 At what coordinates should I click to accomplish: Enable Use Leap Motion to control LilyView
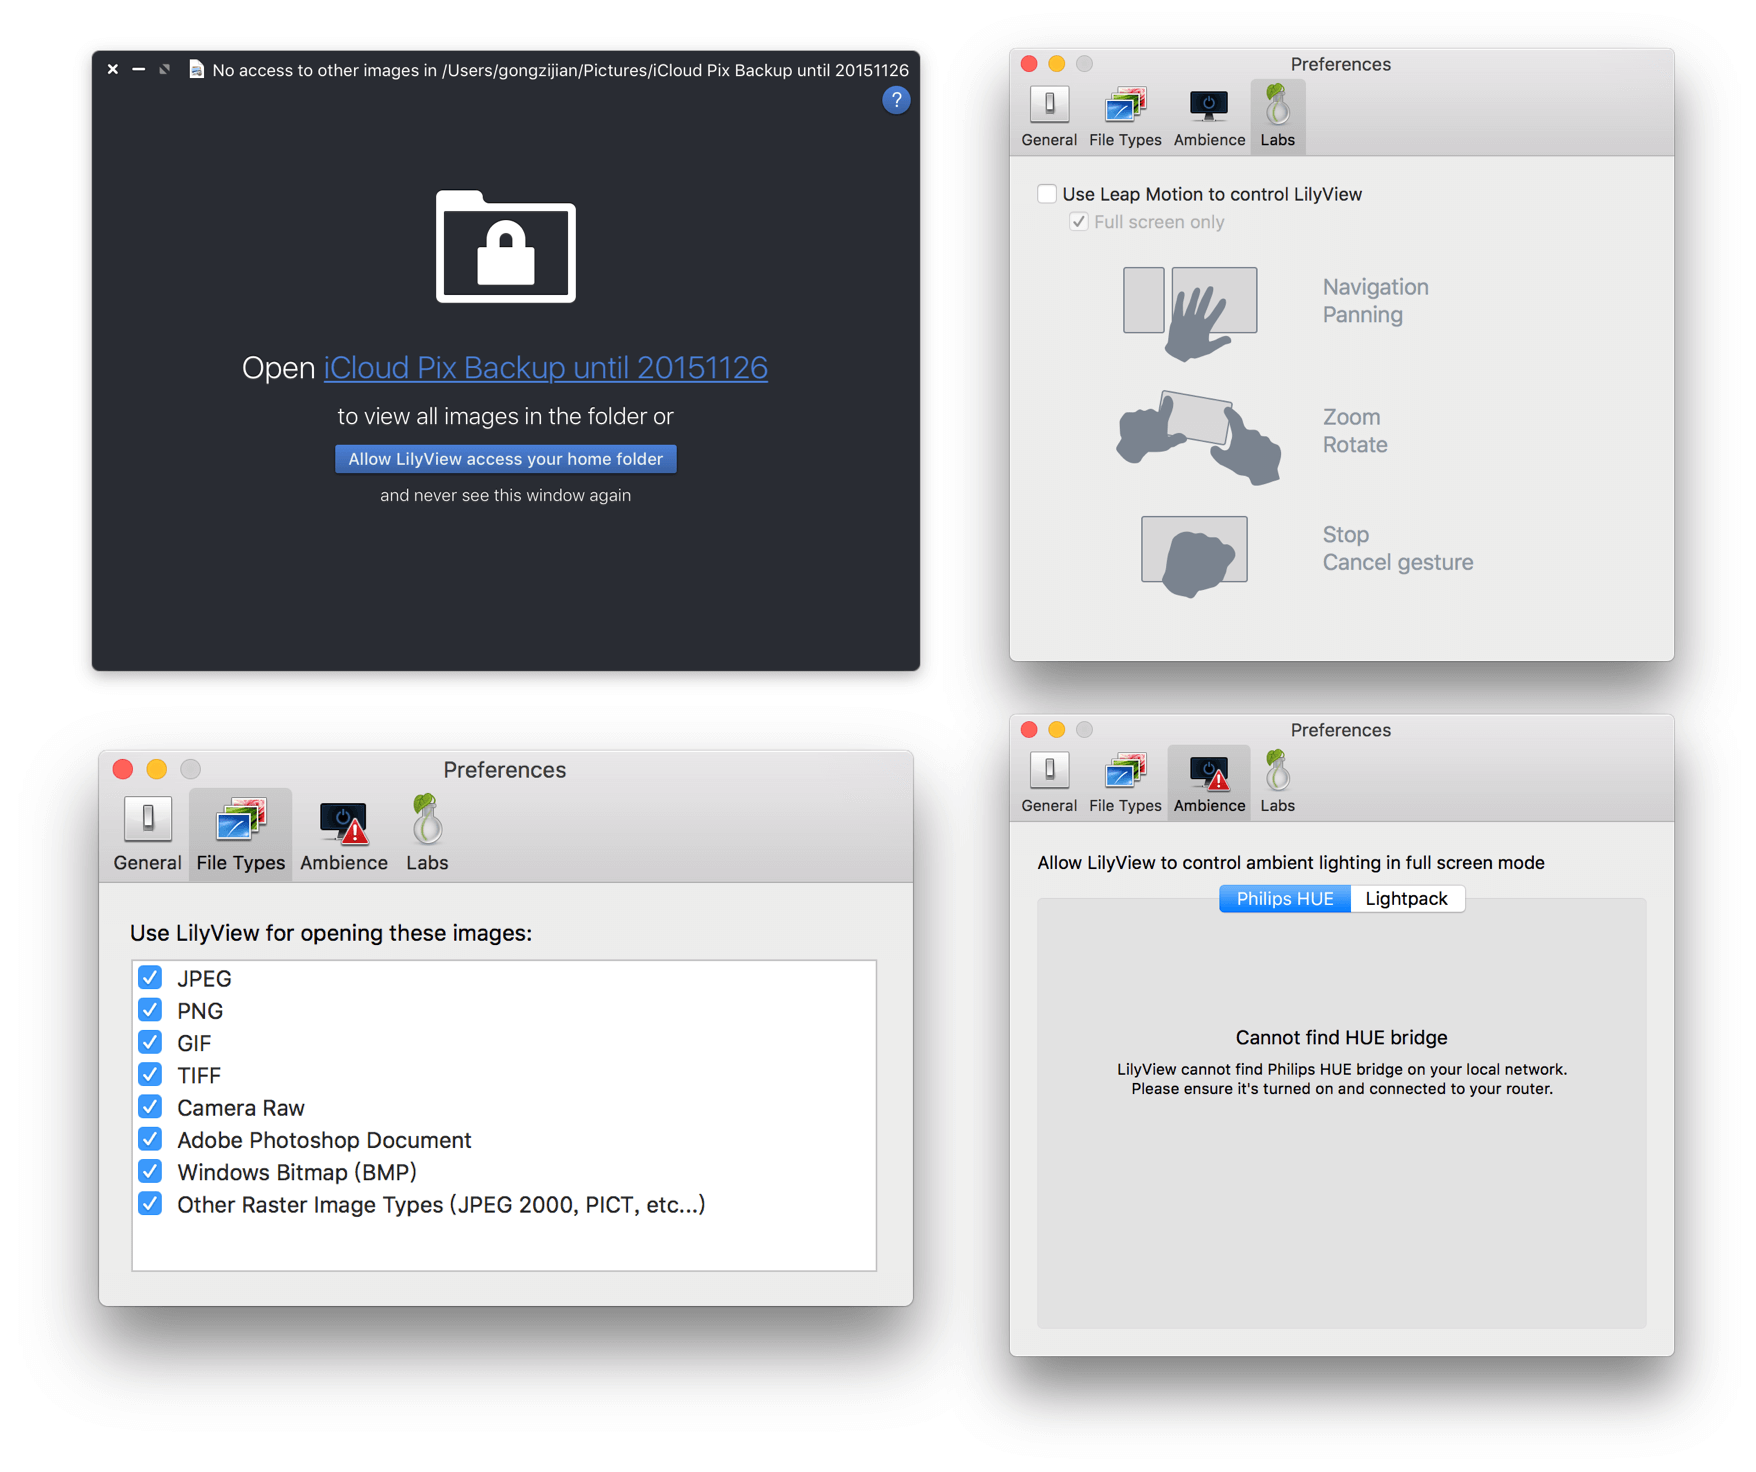[x=1047, y=194]
